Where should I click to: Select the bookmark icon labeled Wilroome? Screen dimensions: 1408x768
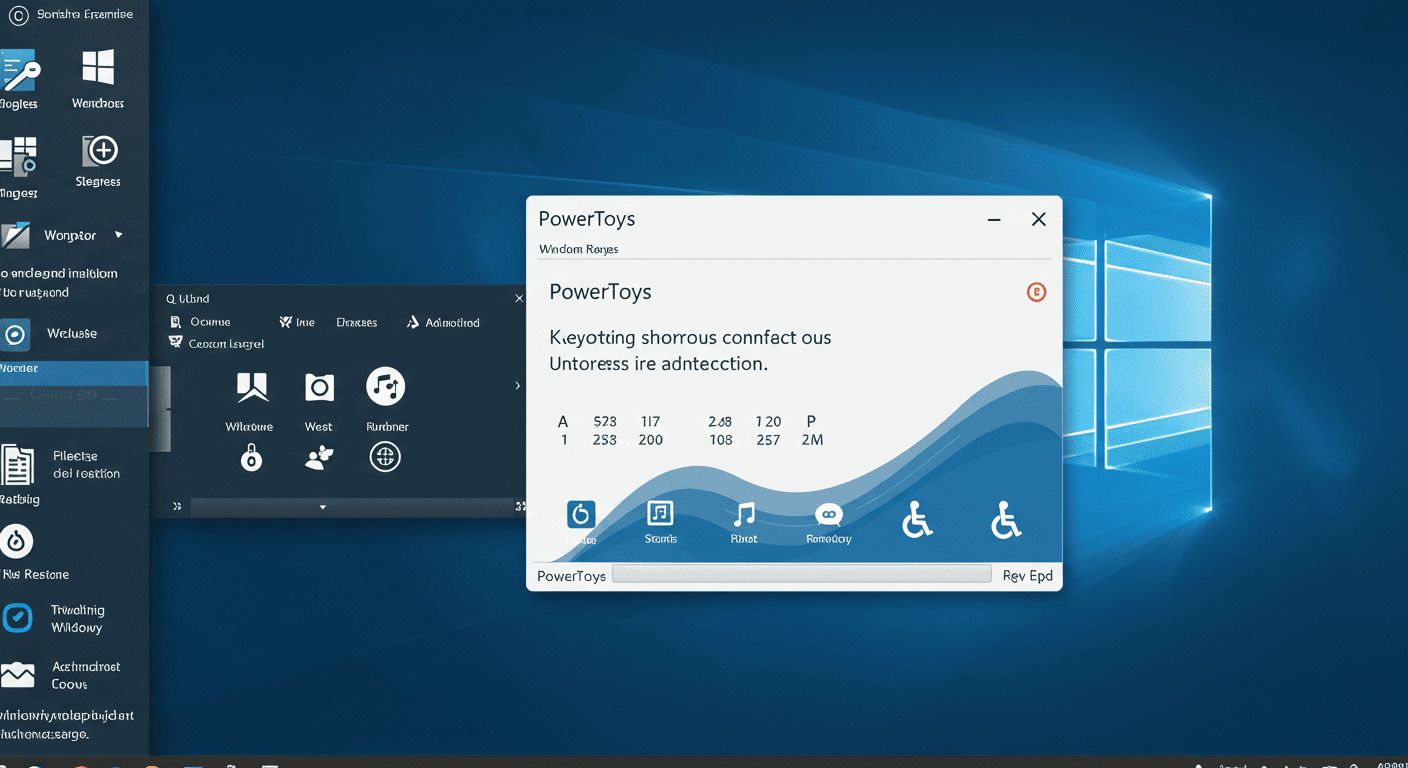[251, 387]
